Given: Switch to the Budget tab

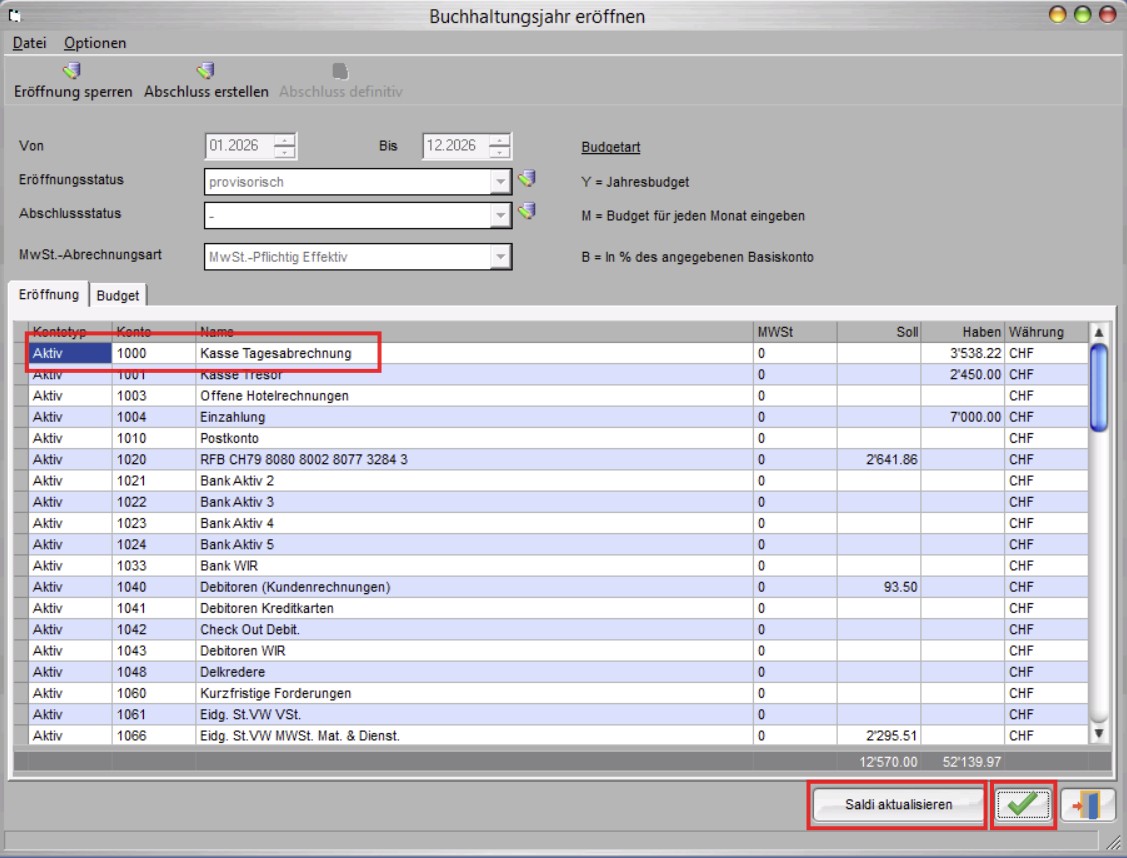Looking at the screenshot, I should tap(118, 296).
